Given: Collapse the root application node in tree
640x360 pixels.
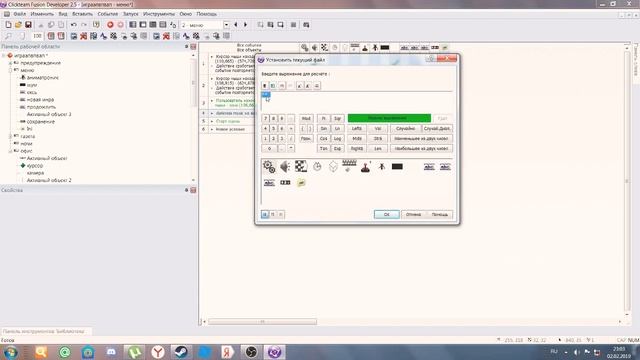Looking at the screenshot, I should 4,56.
